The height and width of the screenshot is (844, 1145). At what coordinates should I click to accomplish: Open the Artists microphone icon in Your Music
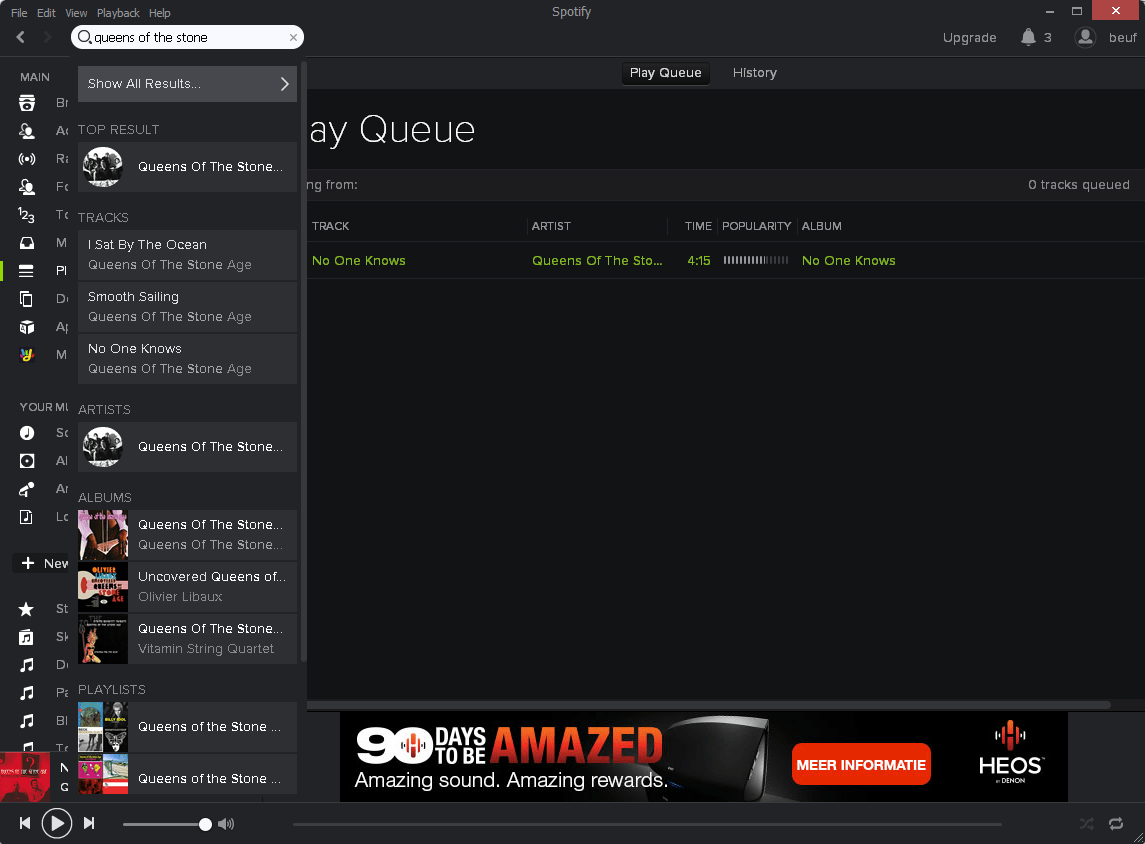pyautogui.click(x=27, y=489)
